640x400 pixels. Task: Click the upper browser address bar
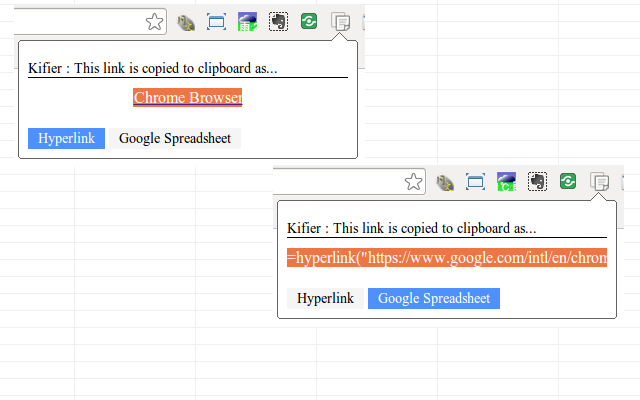tap(90, 21)
